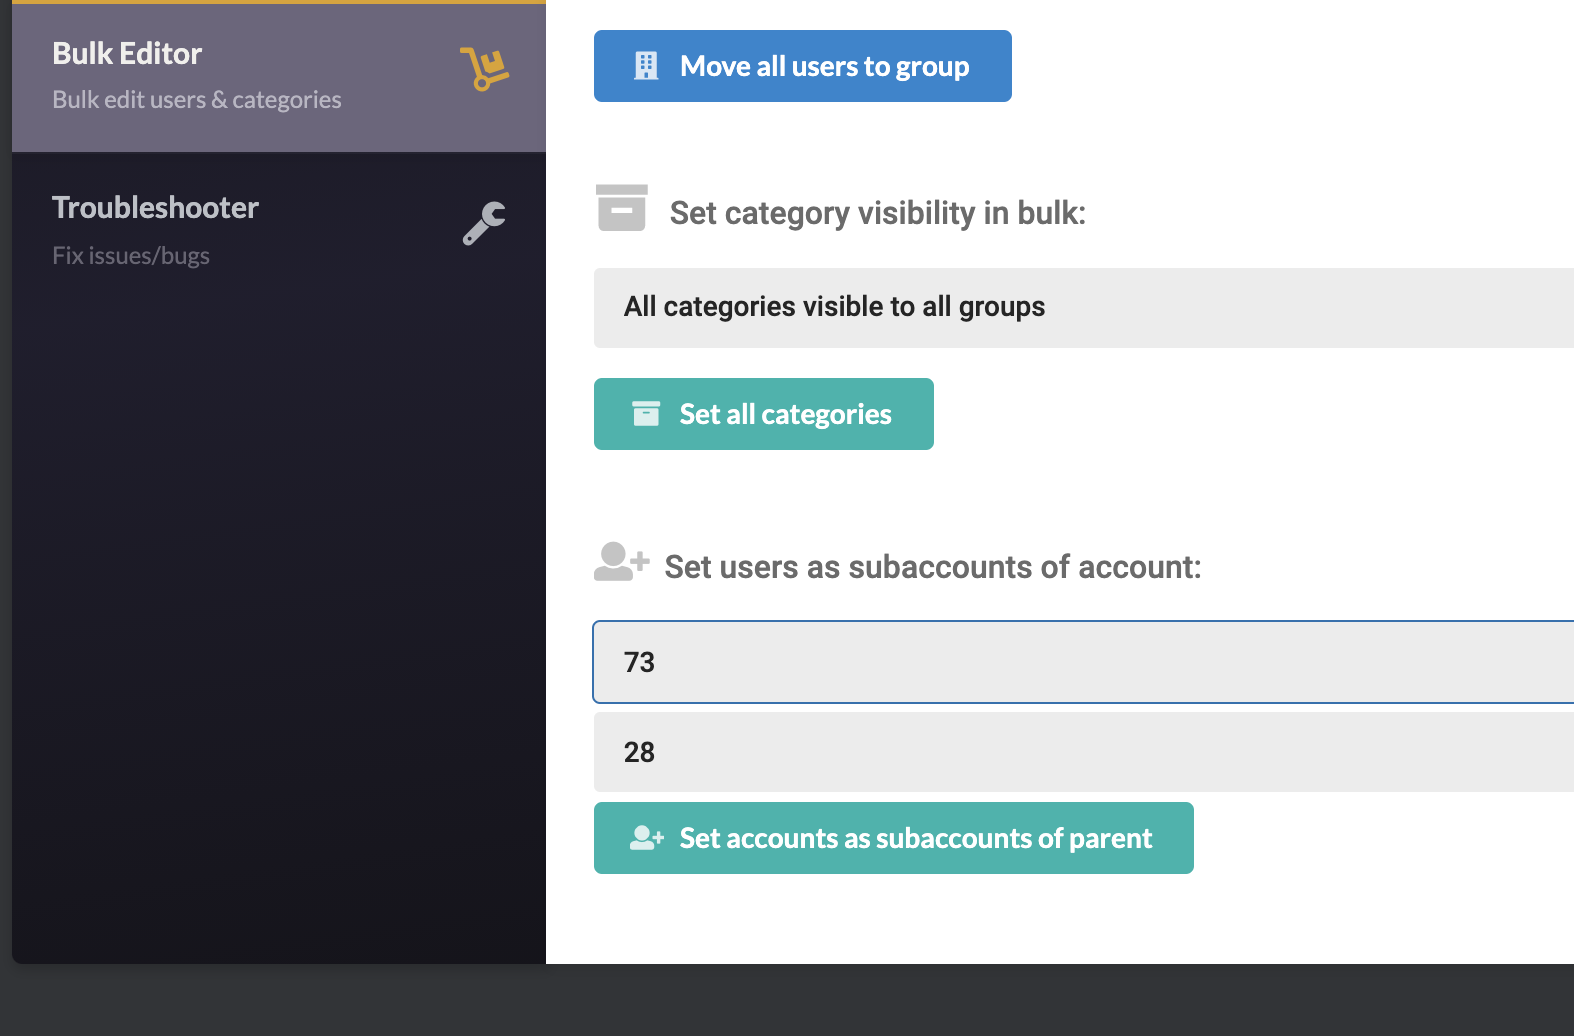Screen dimensions: 1574x1036
Task: Click building icon in Move all users button
Action: coord(647,66)
